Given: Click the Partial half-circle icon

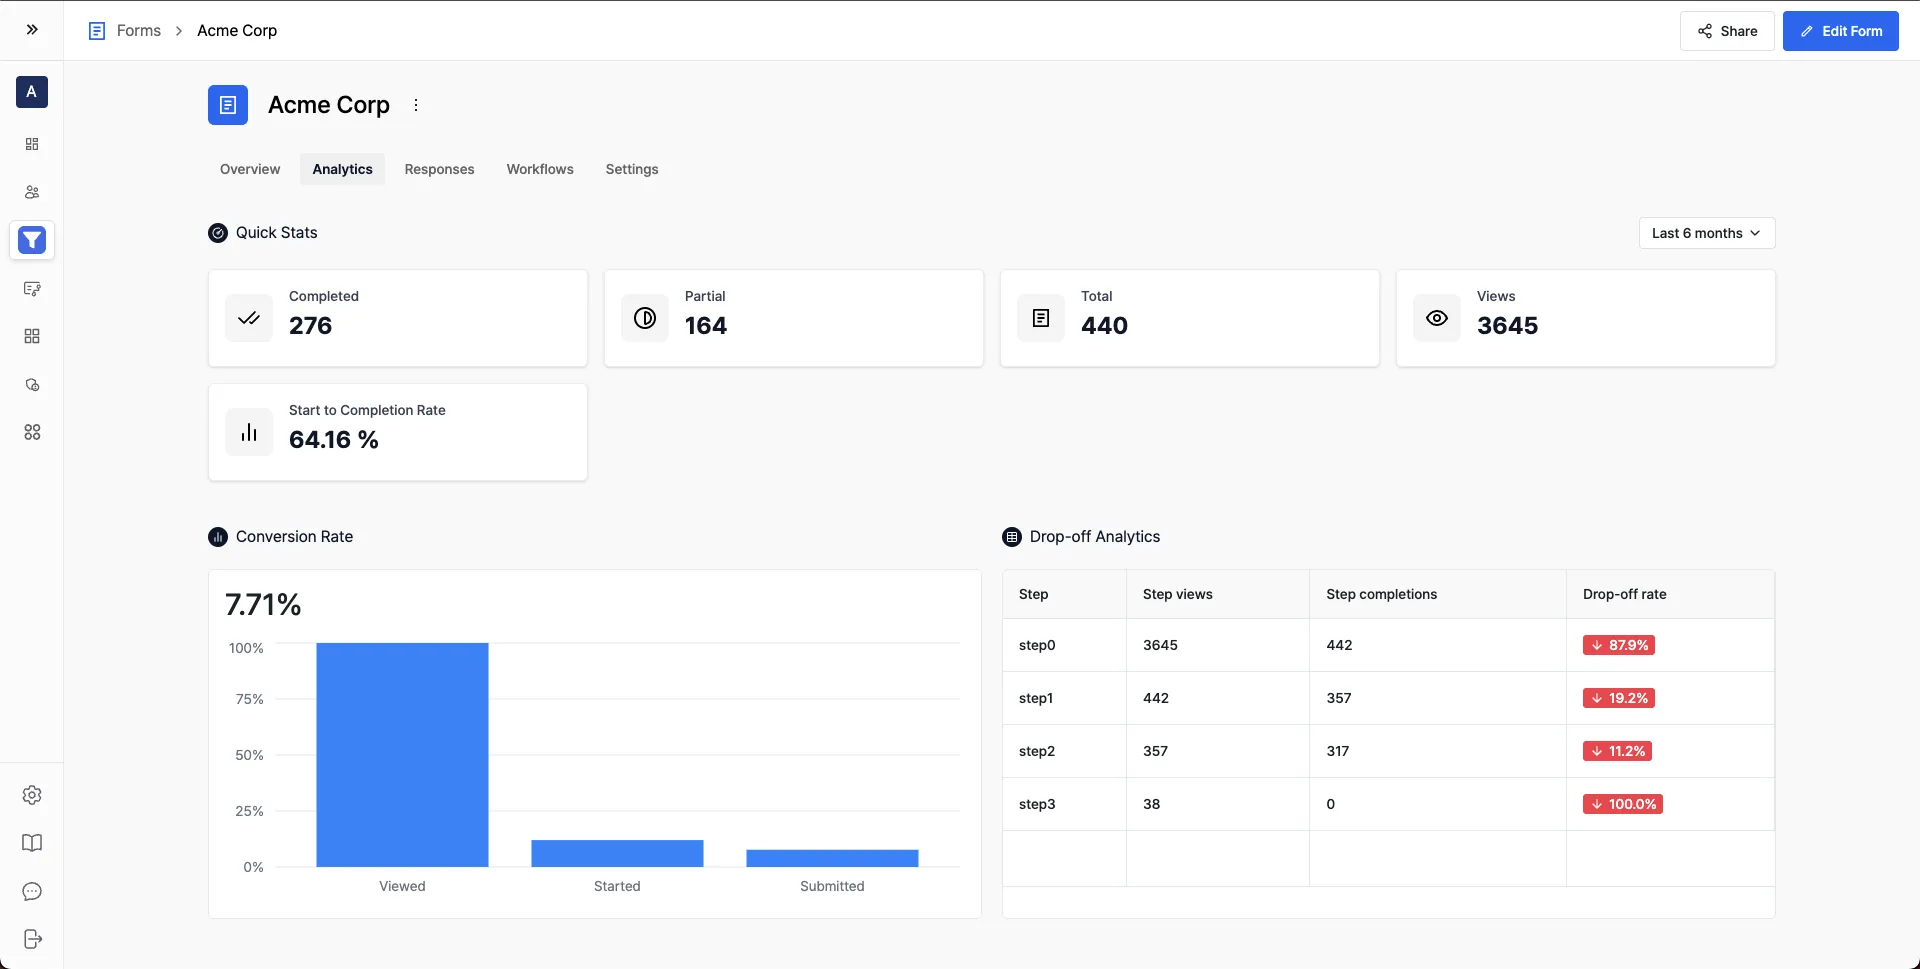Looking at the screenshot, I should [645, 318].
